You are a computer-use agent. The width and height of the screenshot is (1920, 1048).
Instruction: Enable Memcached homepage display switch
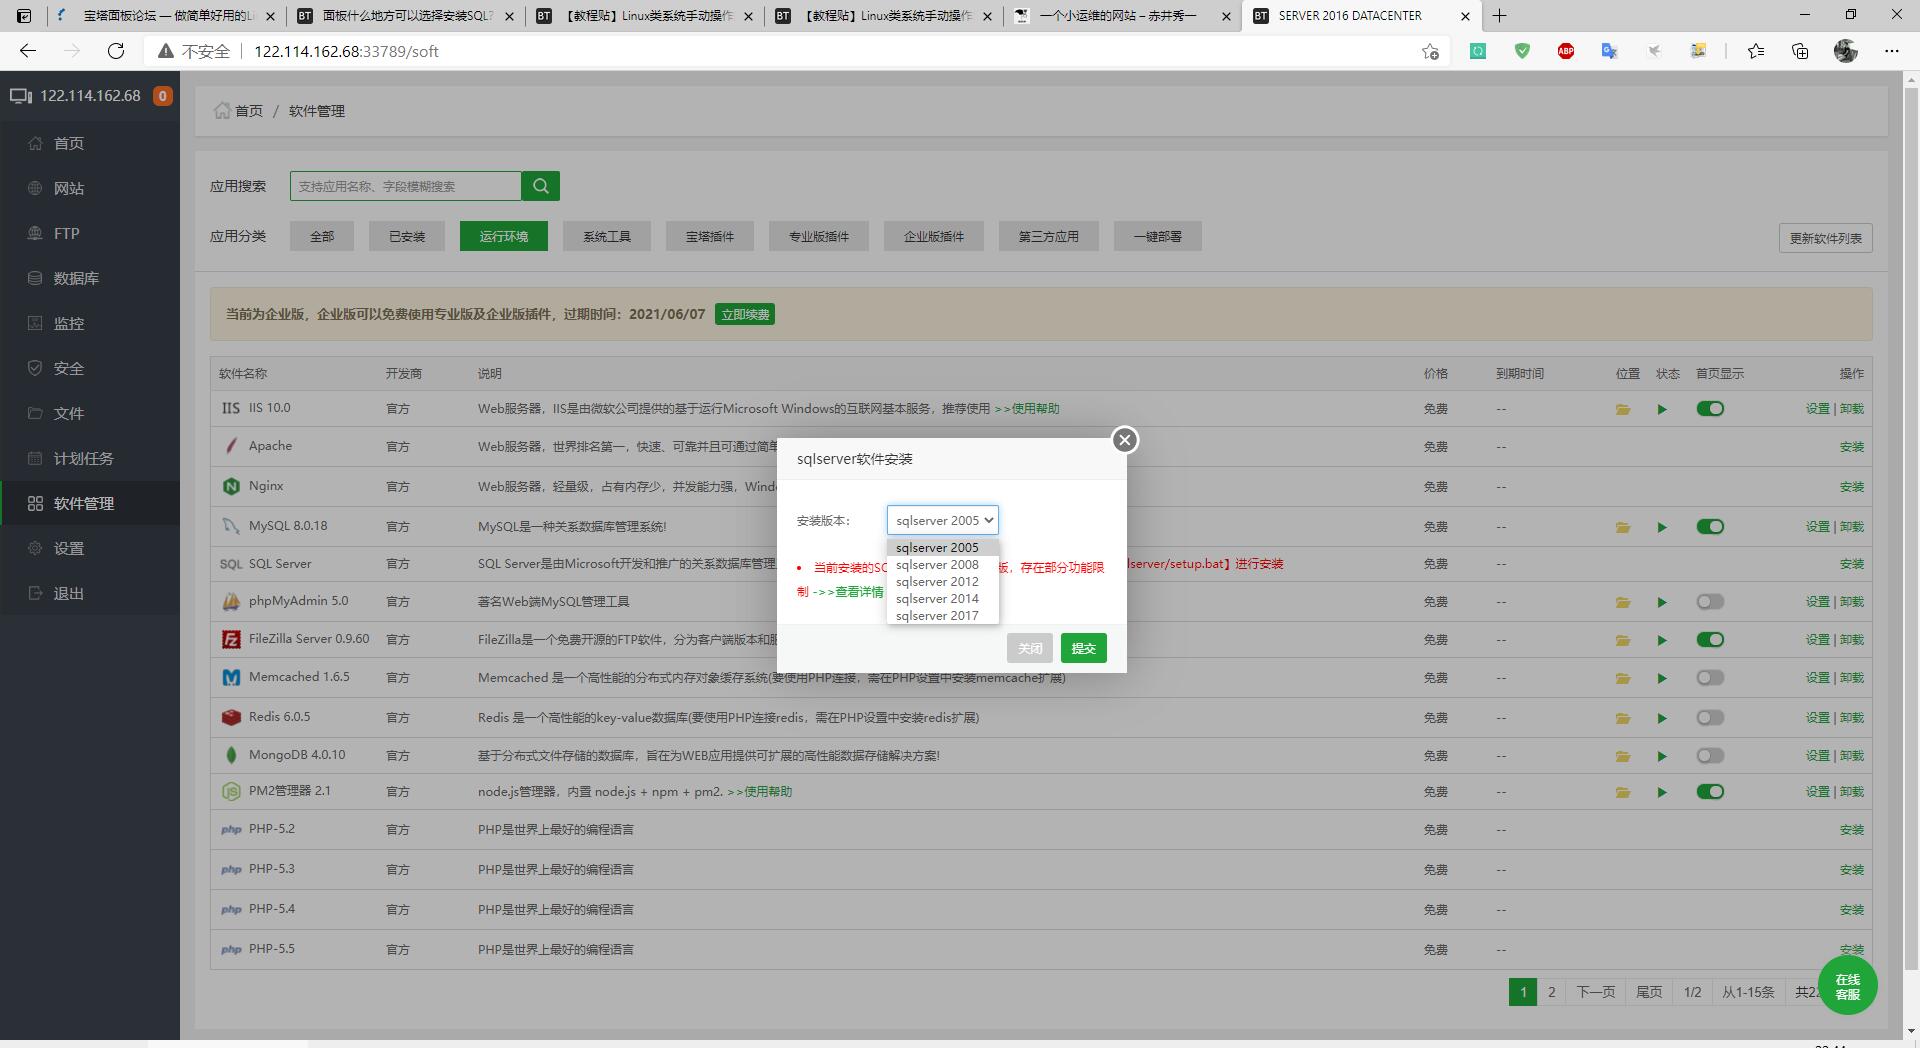tap(1710, 678)
